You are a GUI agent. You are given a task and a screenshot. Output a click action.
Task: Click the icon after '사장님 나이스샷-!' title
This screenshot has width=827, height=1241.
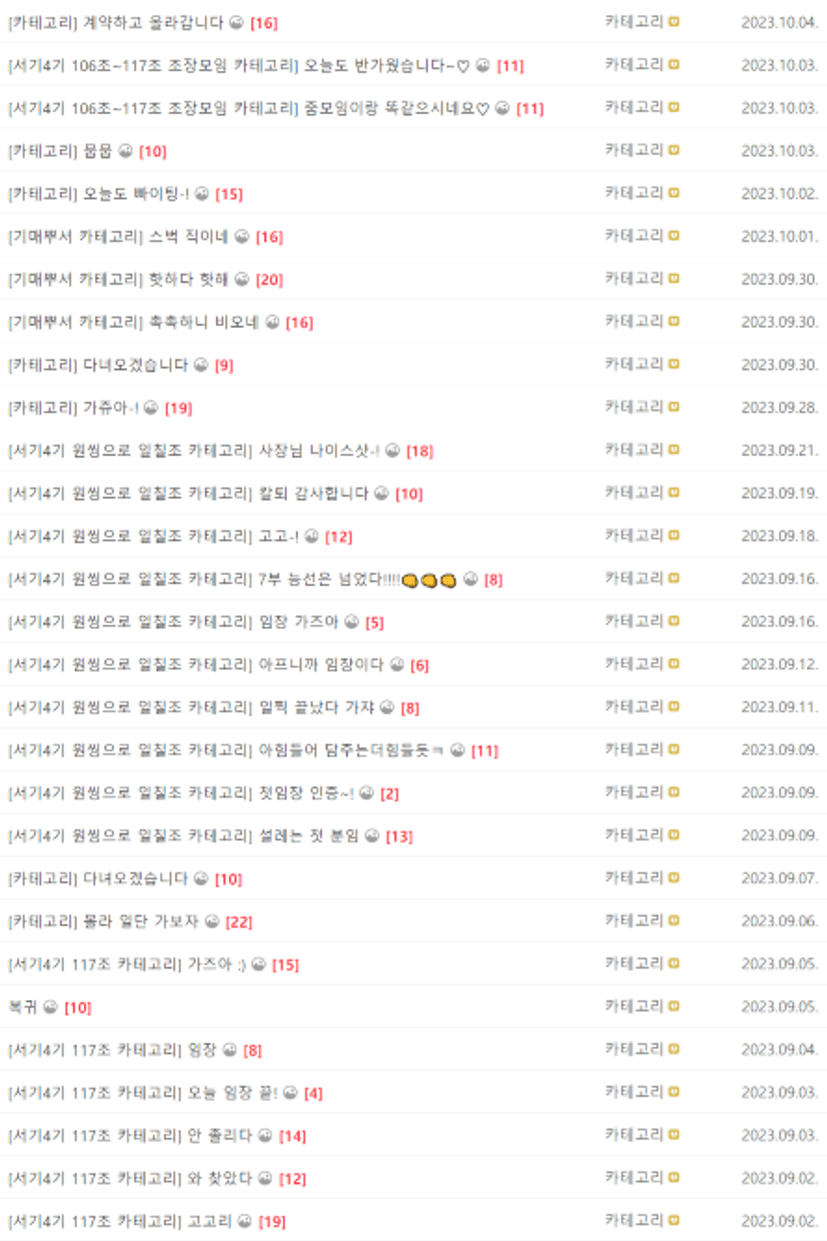(x=392, y=451)
